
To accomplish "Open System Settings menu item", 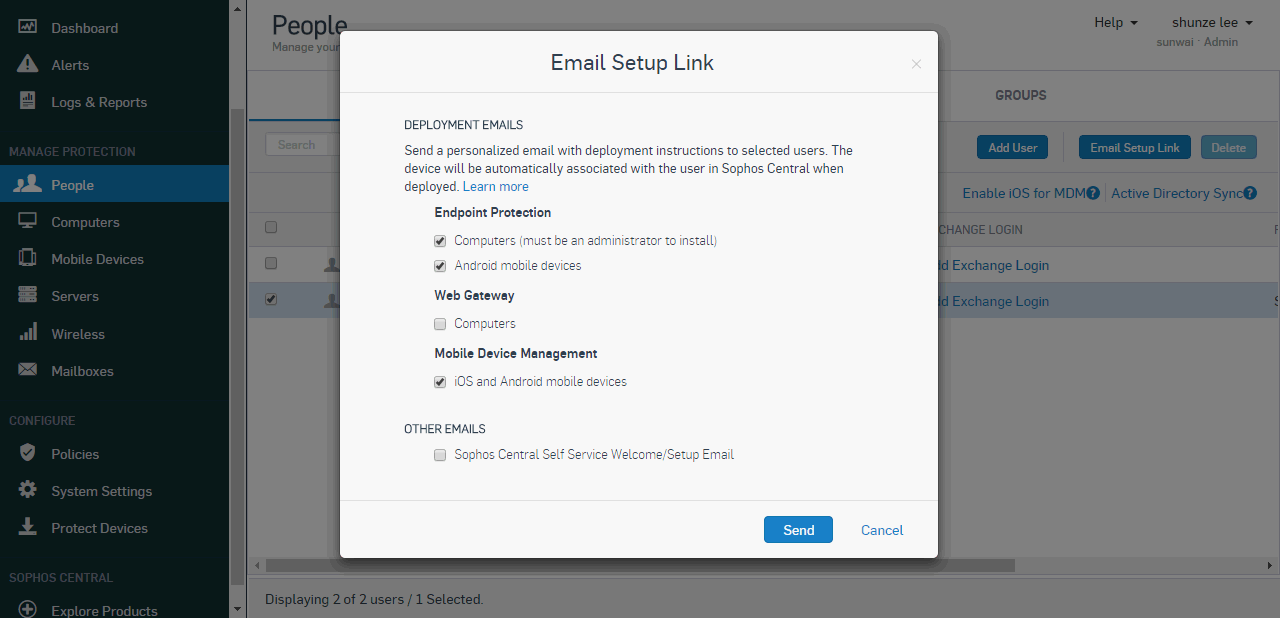I will pos(101,491).
